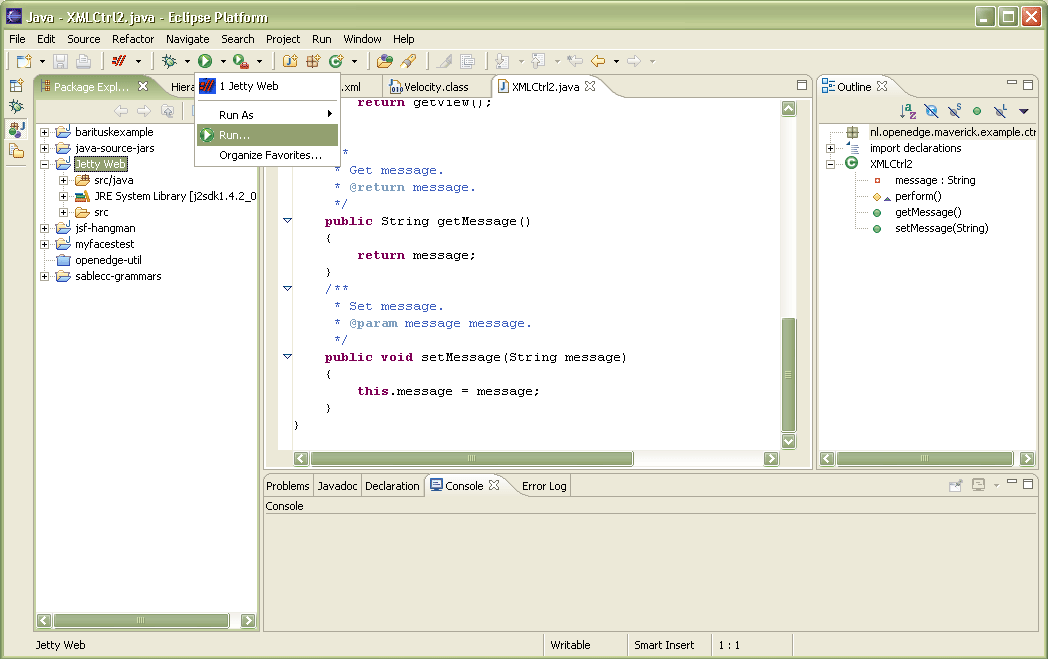Image resolution: width=1048 pixels, height=659 pixels.
Task: Choose 'Organize Favorites...' menu entry
Action: 270,155
